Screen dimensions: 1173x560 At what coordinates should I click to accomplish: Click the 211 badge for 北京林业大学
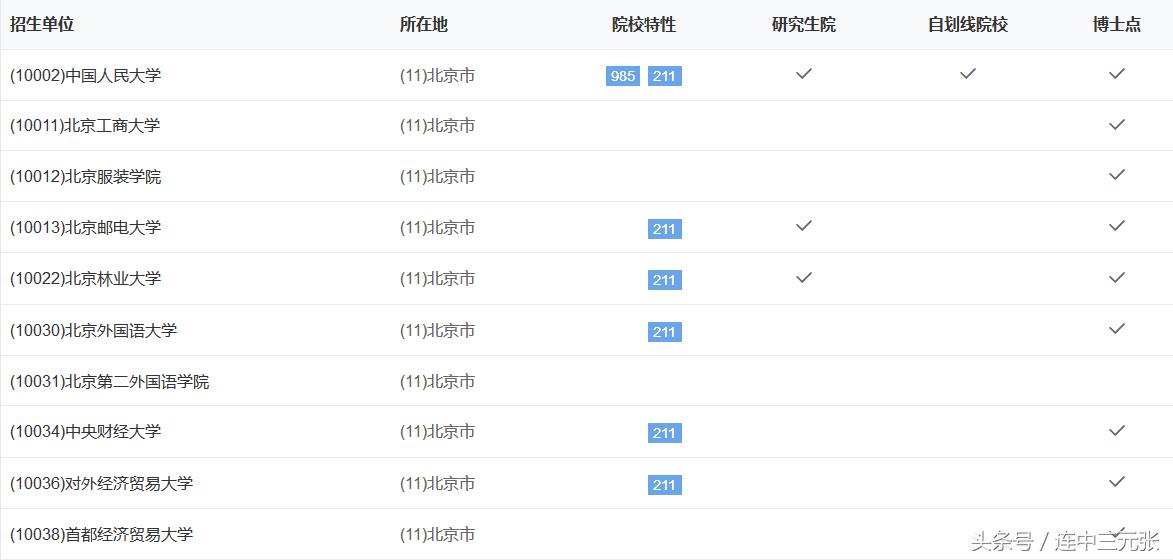[664, 280]
